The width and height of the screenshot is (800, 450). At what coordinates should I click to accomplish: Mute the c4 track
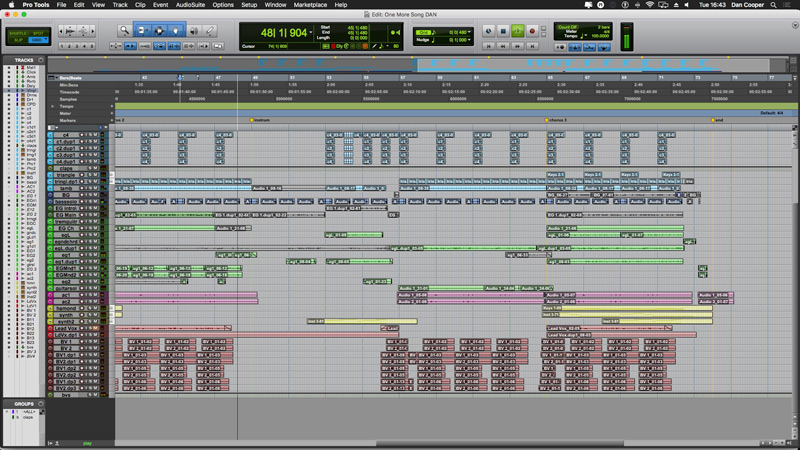96,135
